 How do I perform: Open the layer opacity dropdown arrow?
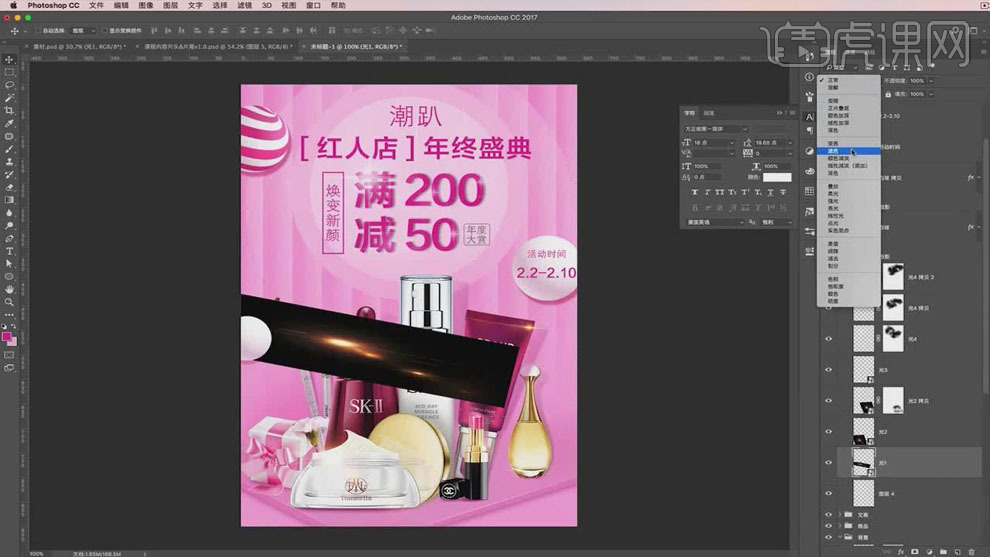click(x=931, y=81)
